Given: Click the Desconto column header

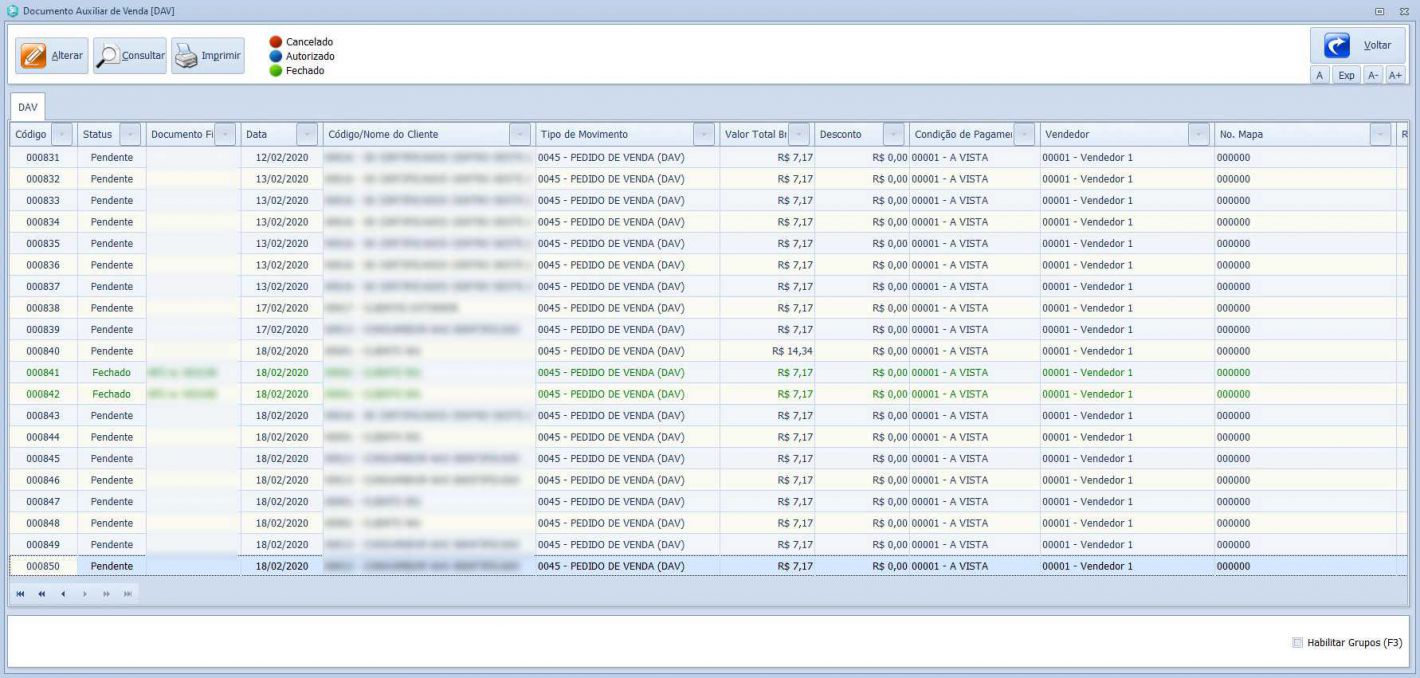Looking at the screenshot, I should [848, 134].
